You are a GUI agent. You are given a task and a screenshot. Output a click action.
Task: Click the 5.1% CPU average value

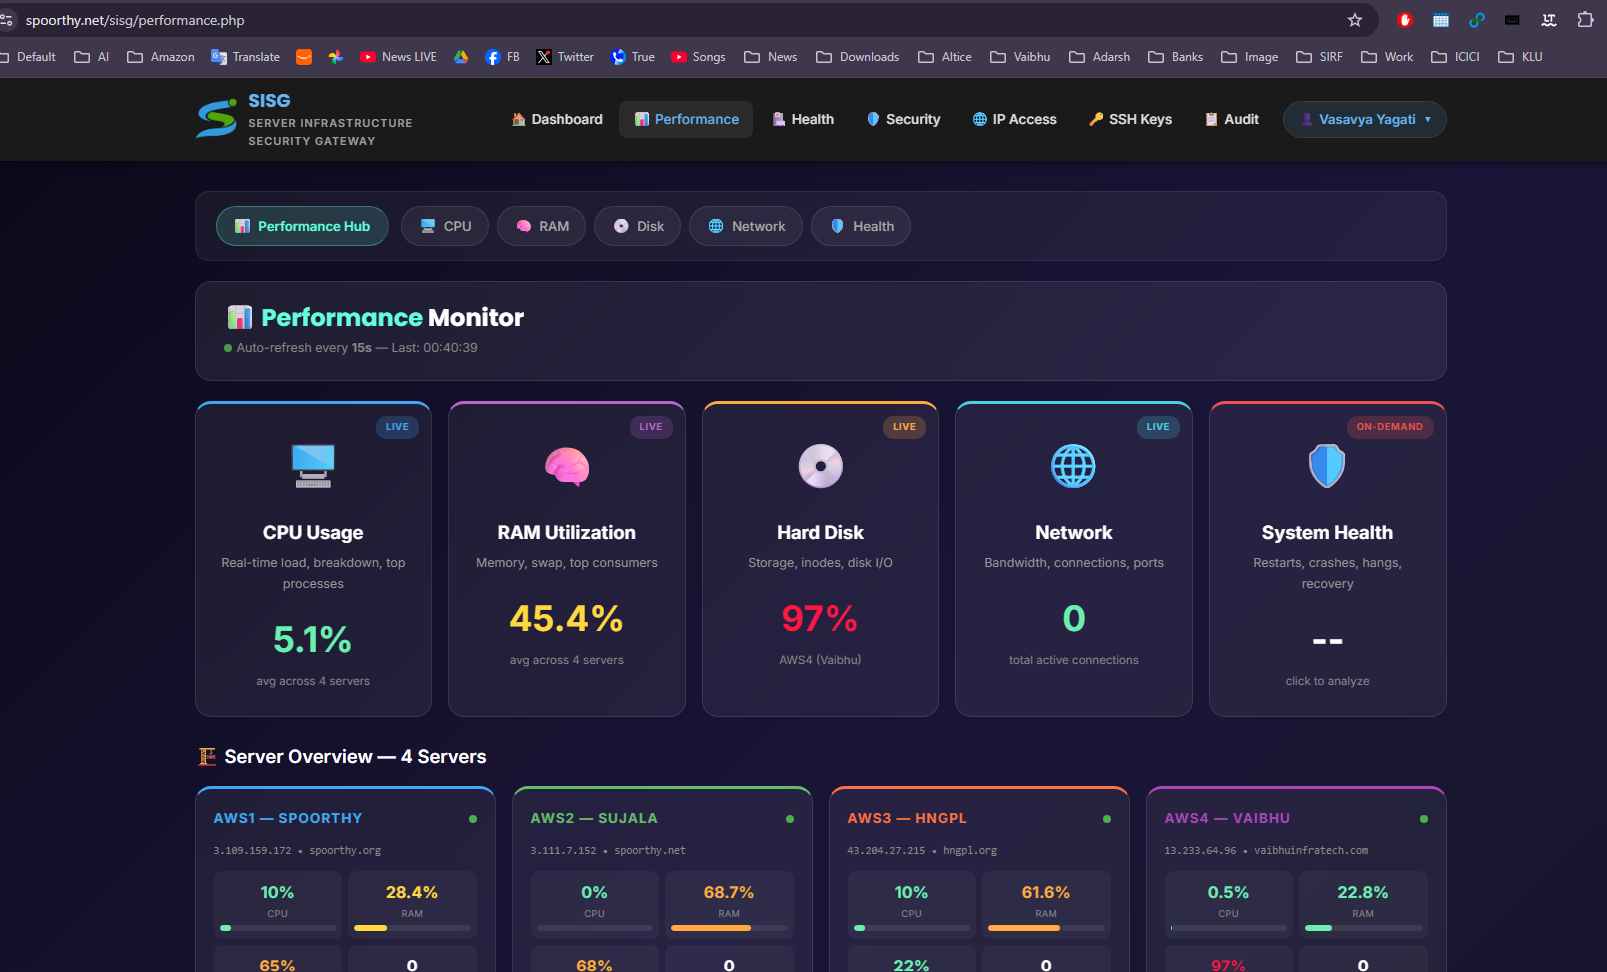point(313,639)
